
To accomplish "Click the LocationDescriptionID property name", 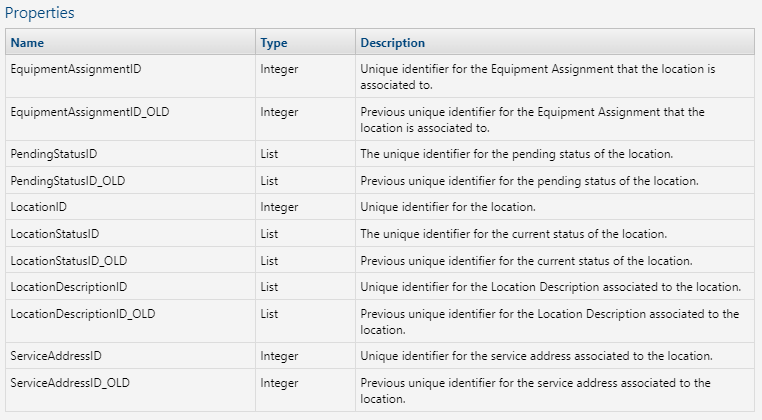I will point(69,287).
